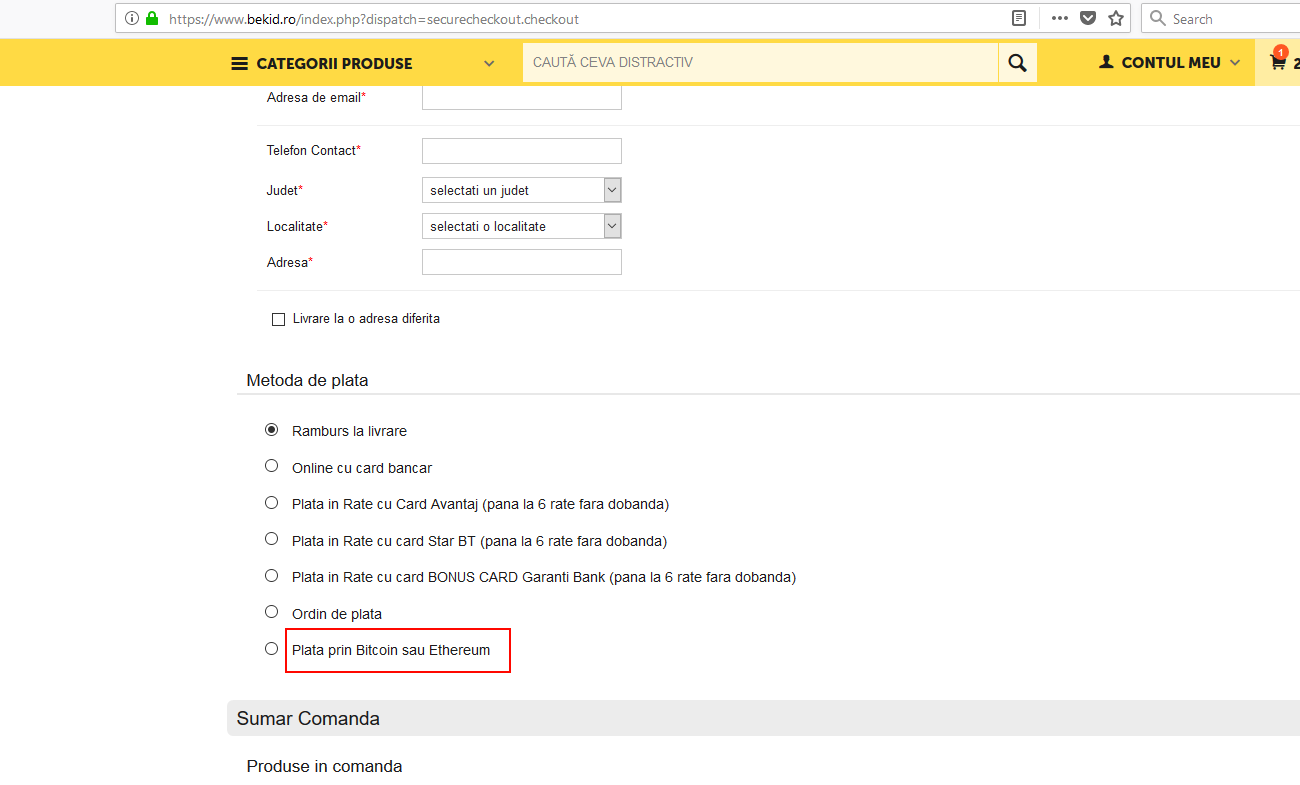Screen dimensions: 1300x785
Task: Click the green padlock security icon
Action: click(x=152, y=18)
